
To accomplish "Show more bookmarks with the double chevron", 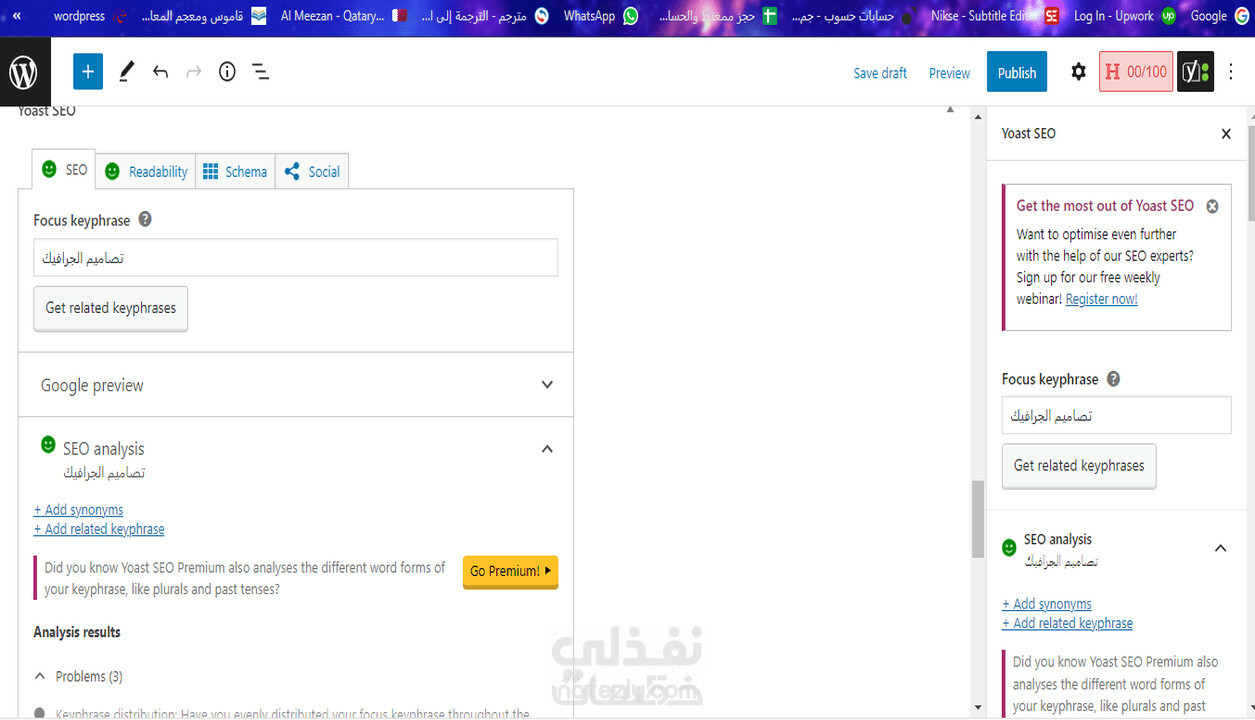I will pyautogui.click(x=17, y=16).
